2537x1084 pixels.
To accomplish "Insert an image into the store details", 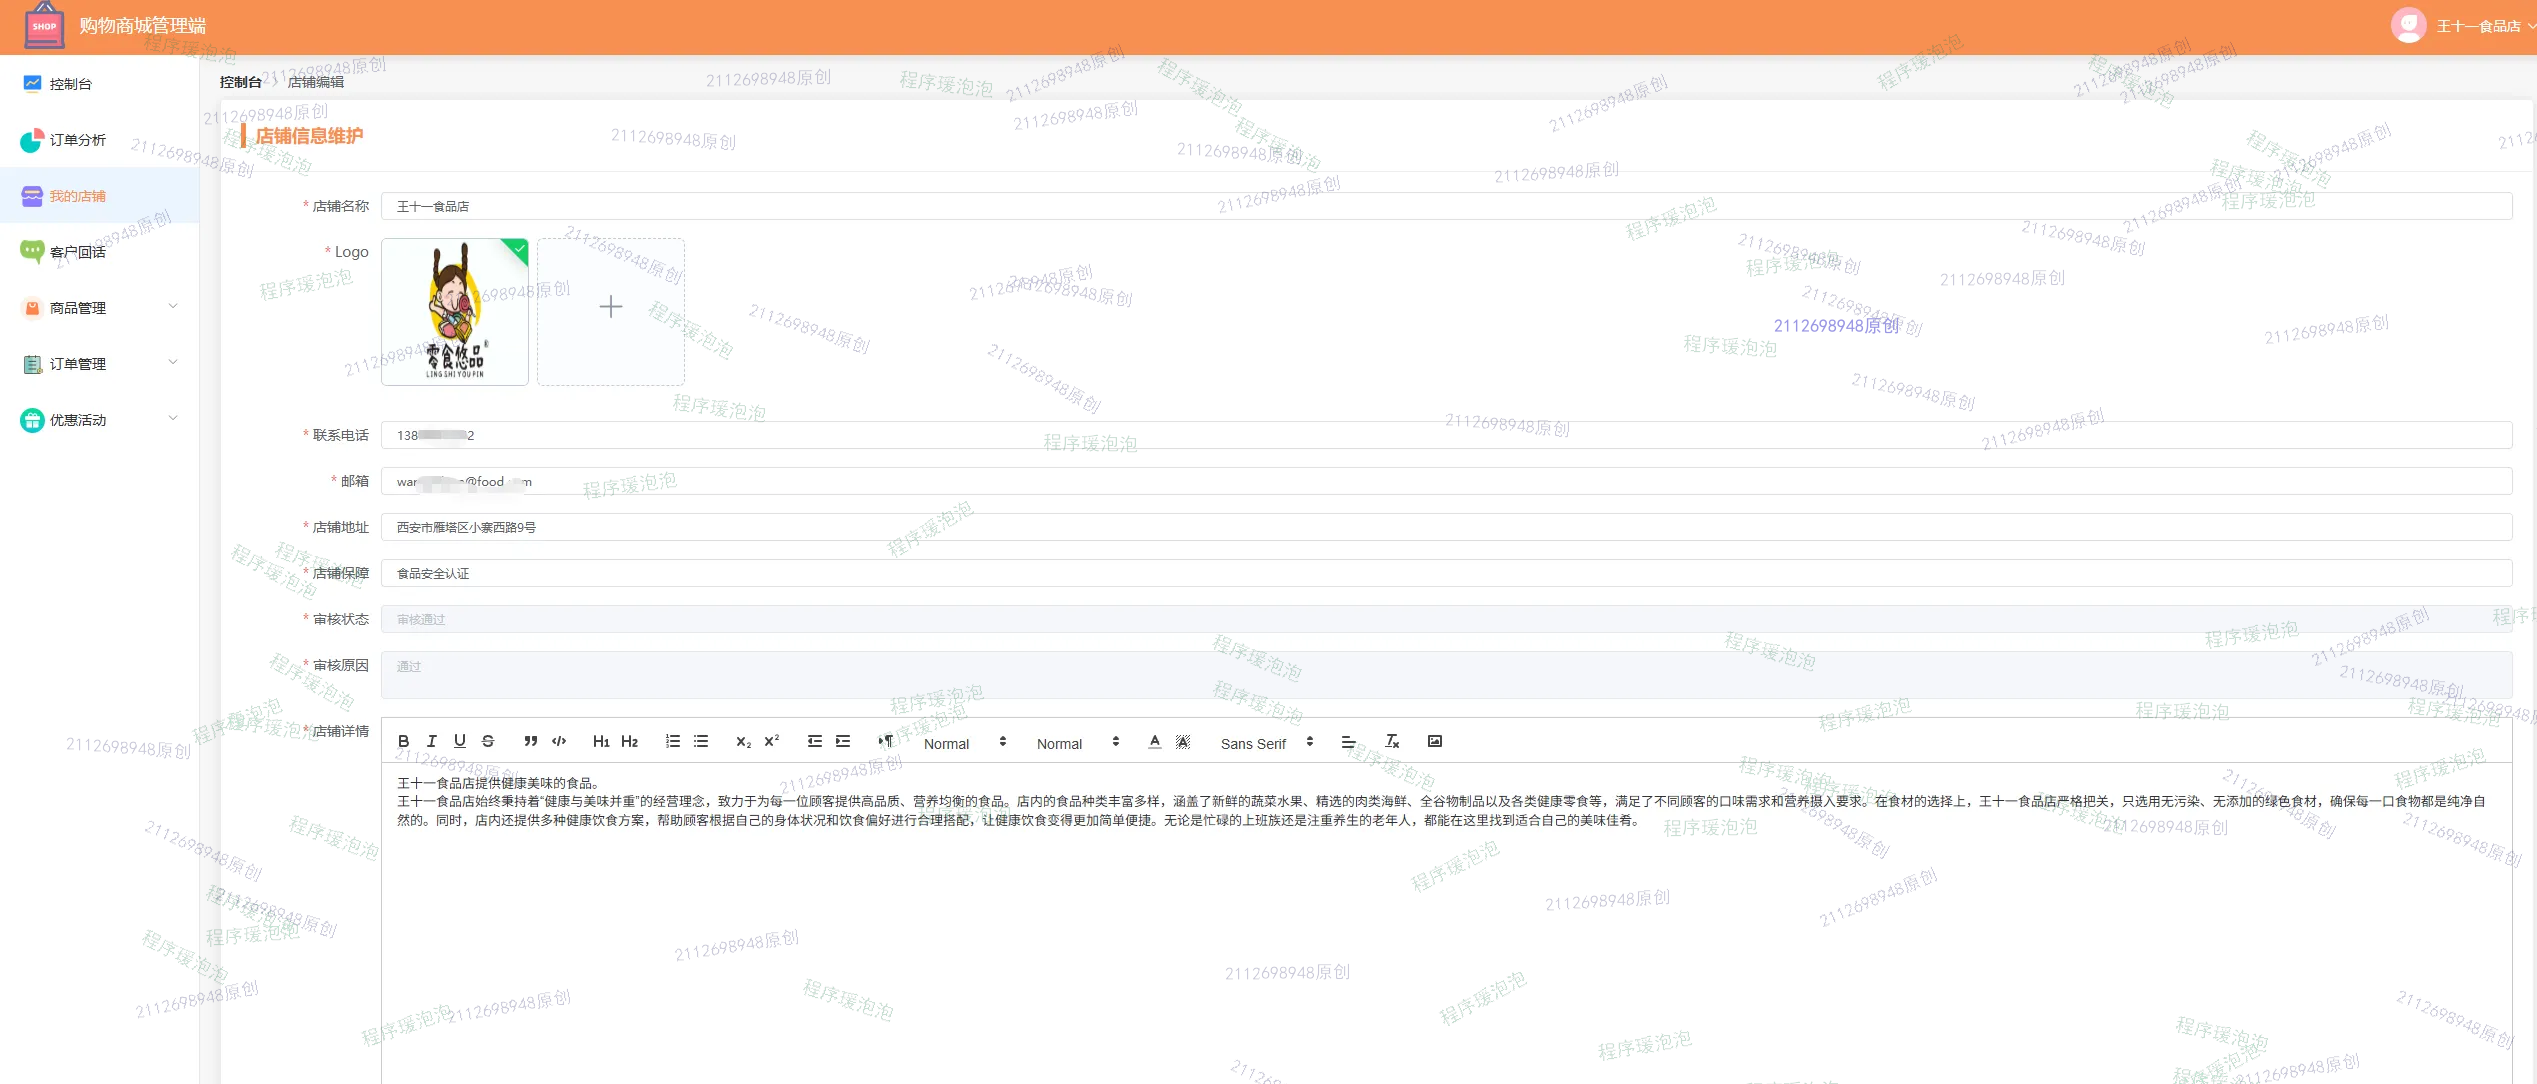I will [1434, 741].
